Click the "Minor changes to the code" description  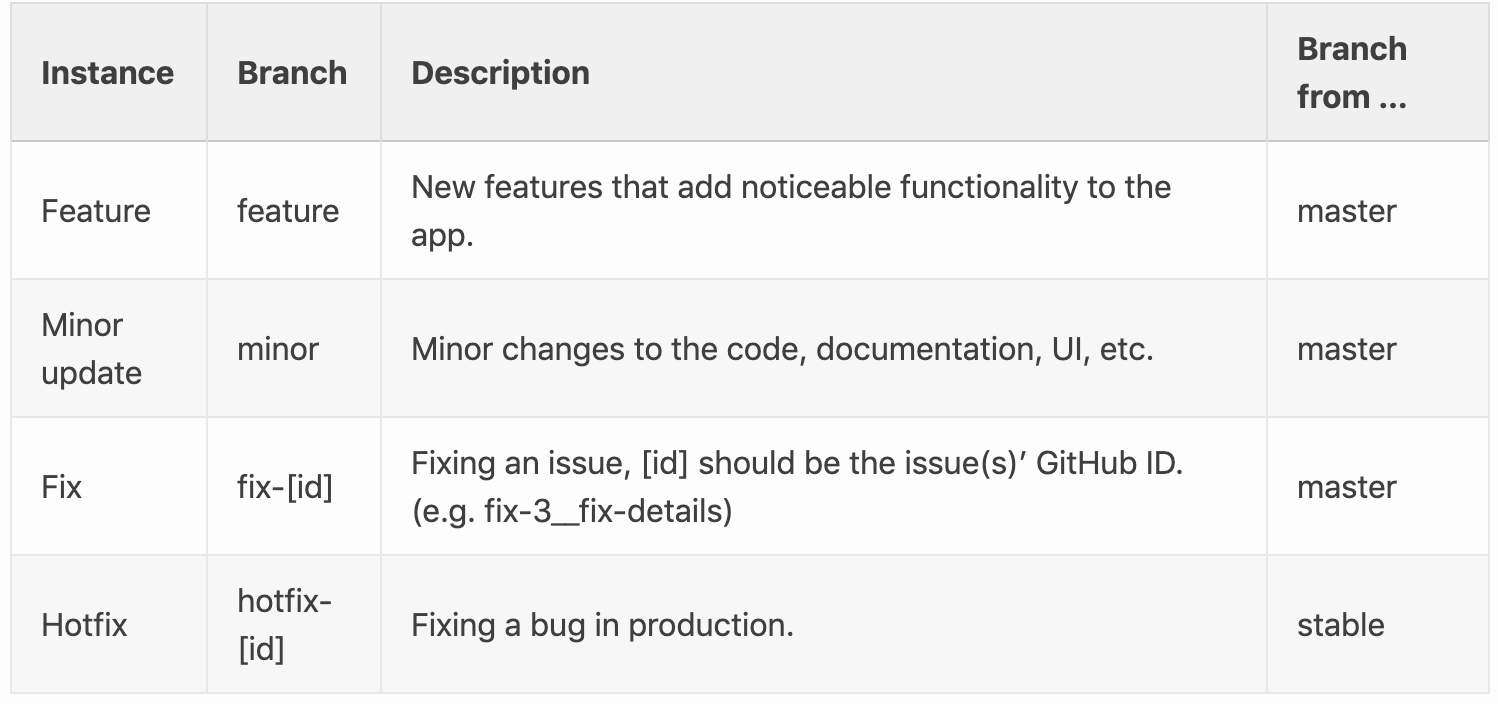point(782,349)
